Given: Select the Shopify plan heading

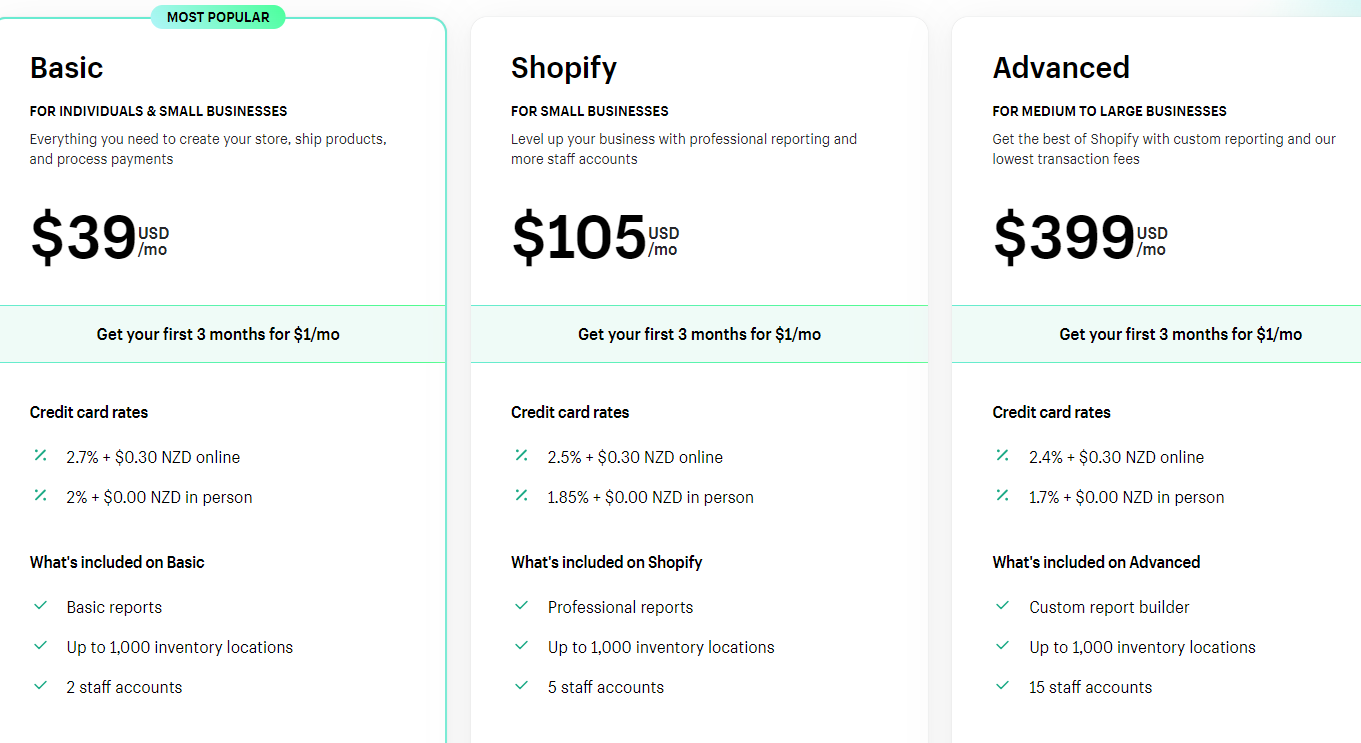Looking at the screenshot, I should [564, 68].
